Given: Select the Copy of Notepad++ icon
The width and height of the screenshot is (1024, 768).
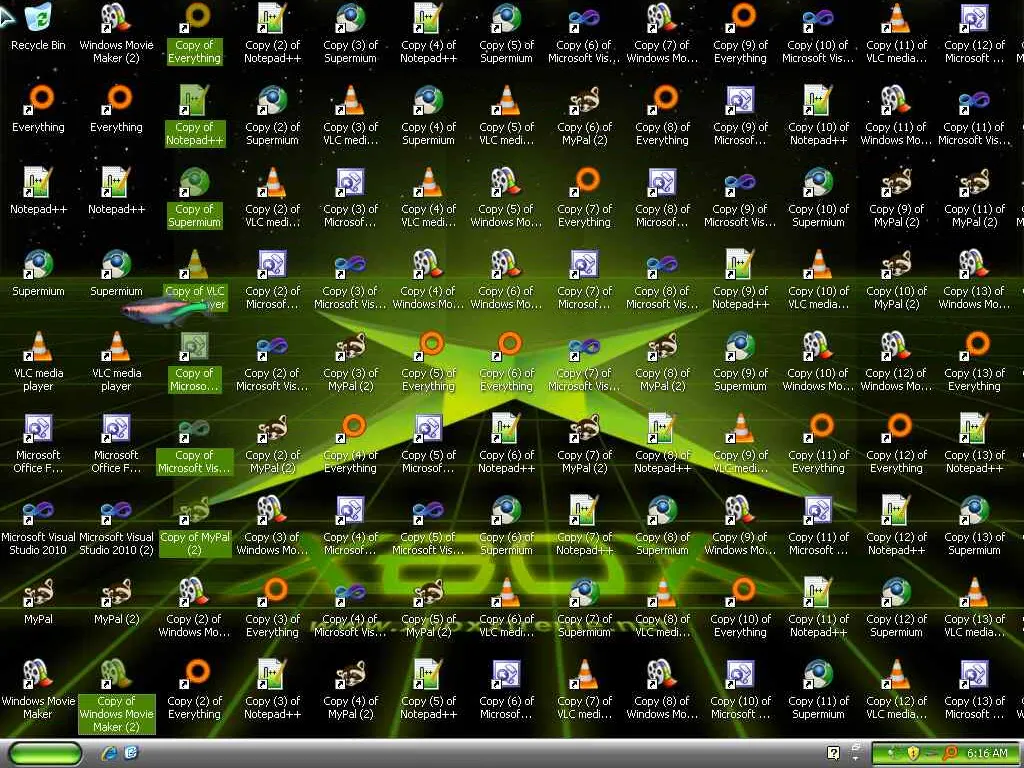Looking at the screenshot, I should 195,115.
